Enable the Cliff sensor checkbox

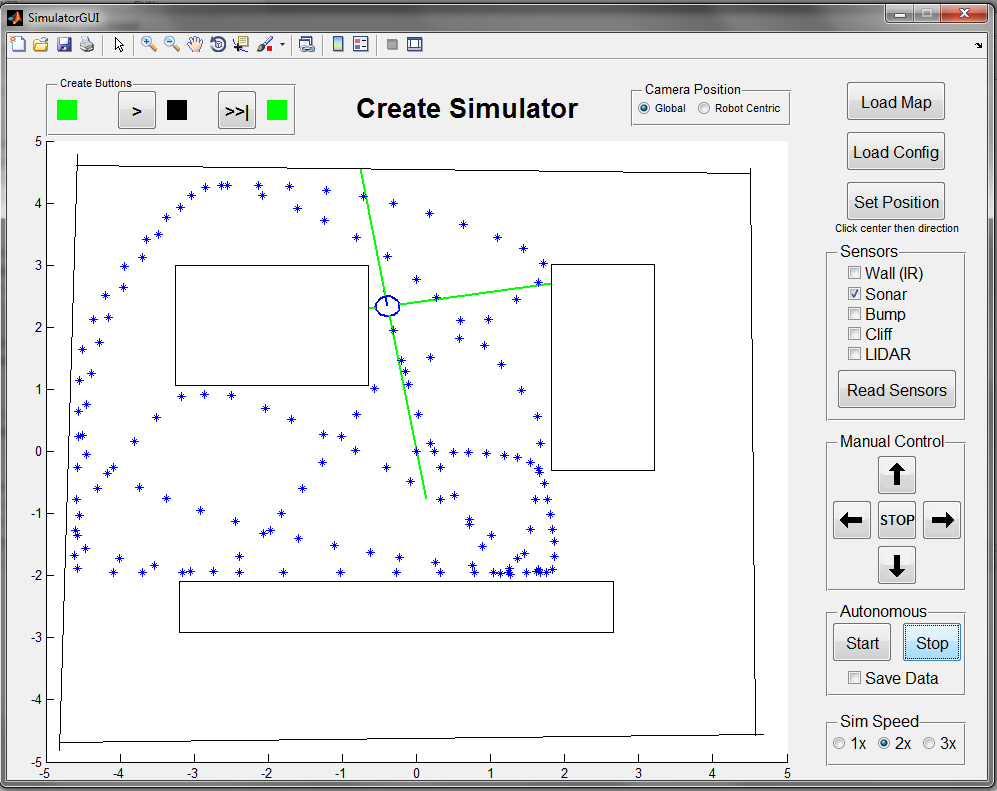pos(855,334)
